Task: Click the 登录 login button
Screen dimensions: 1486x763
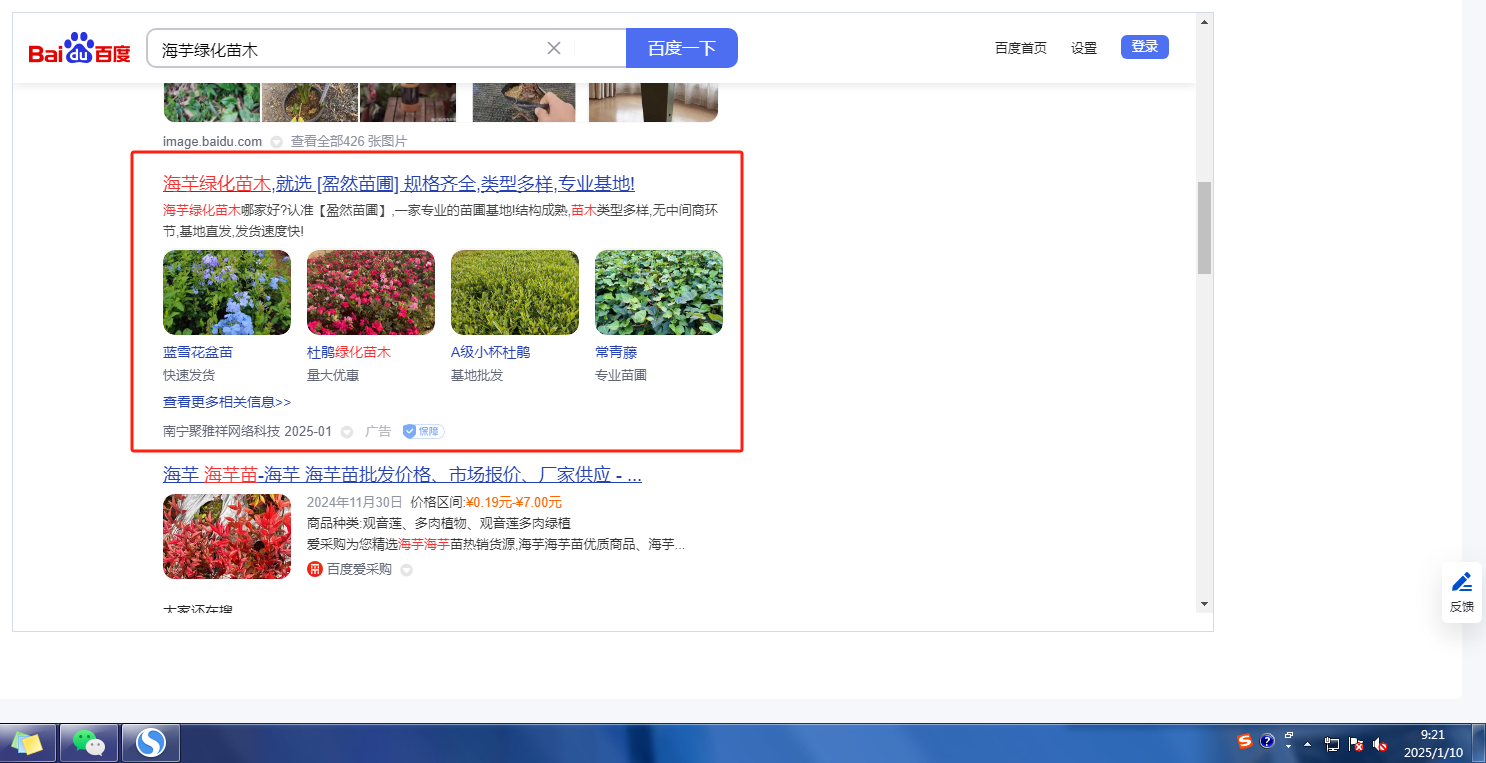Action: click(x=1145, y=47)
